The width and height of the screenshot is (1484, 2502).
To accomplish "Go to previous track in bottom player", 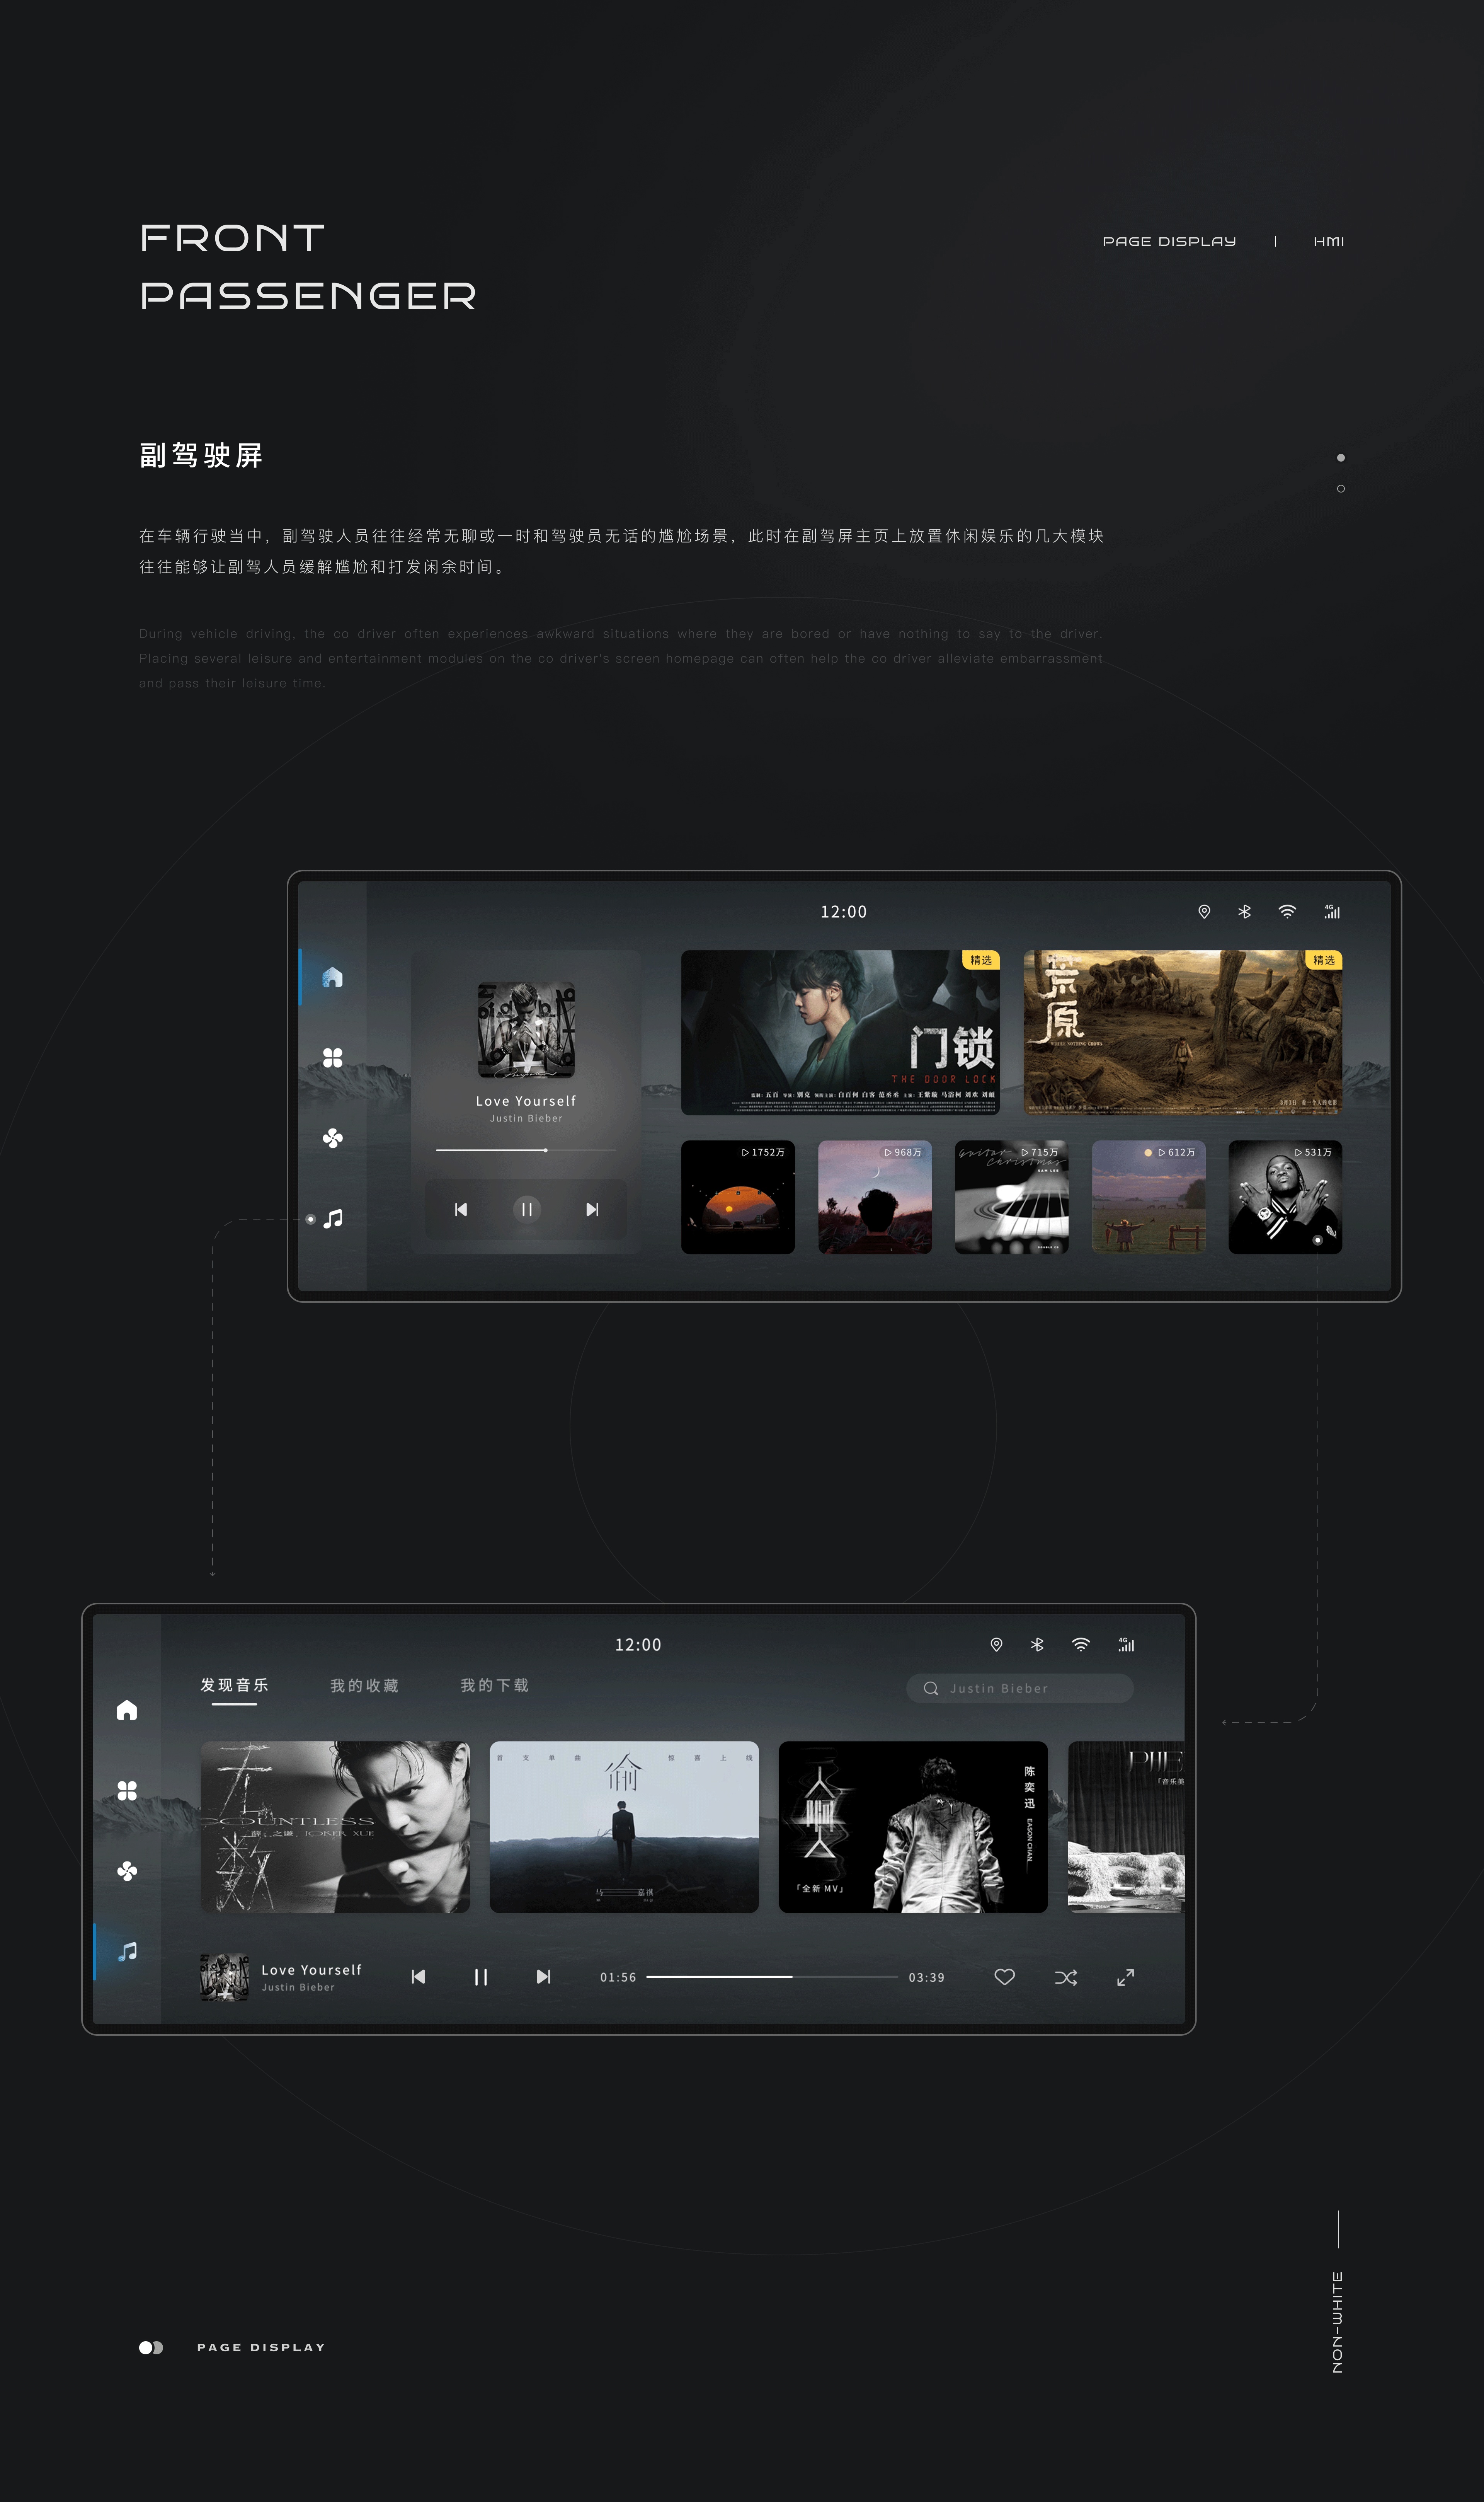I will (418, 1977).
